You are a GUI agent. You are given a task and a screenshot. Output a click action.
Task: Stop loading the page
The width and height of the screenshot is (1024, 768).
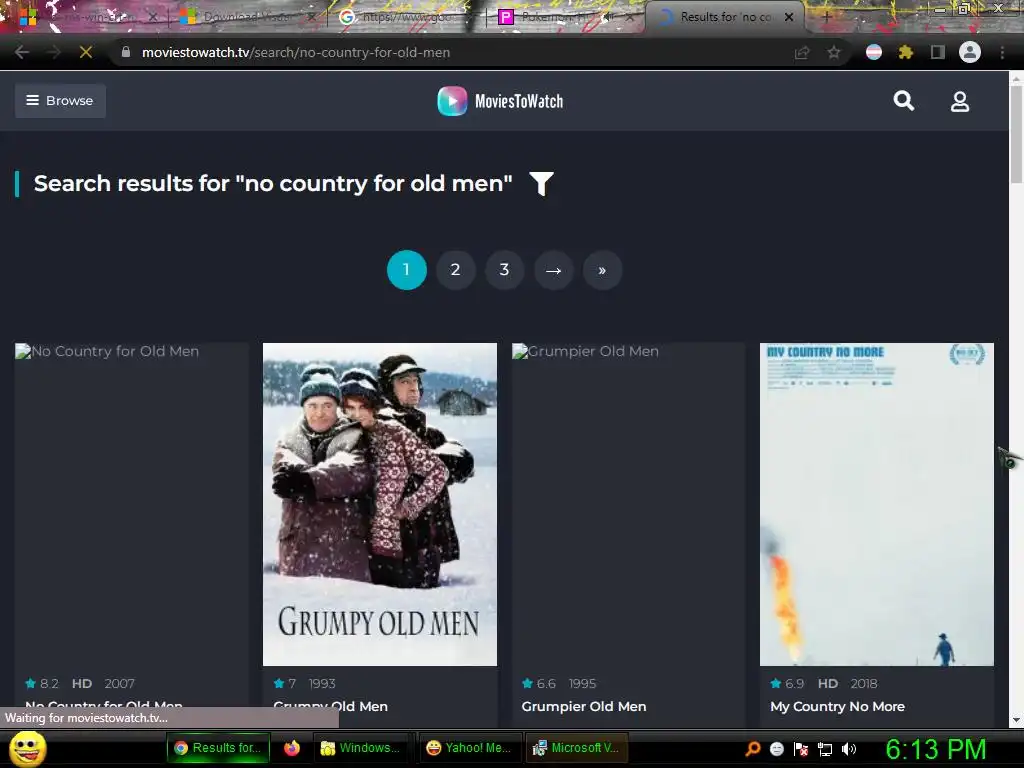(86, 52)
